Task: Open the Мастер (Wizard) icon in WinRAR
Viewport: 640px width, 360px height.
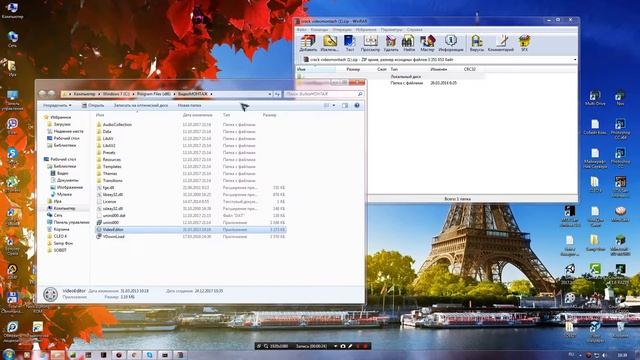Action: pos(427,43)
